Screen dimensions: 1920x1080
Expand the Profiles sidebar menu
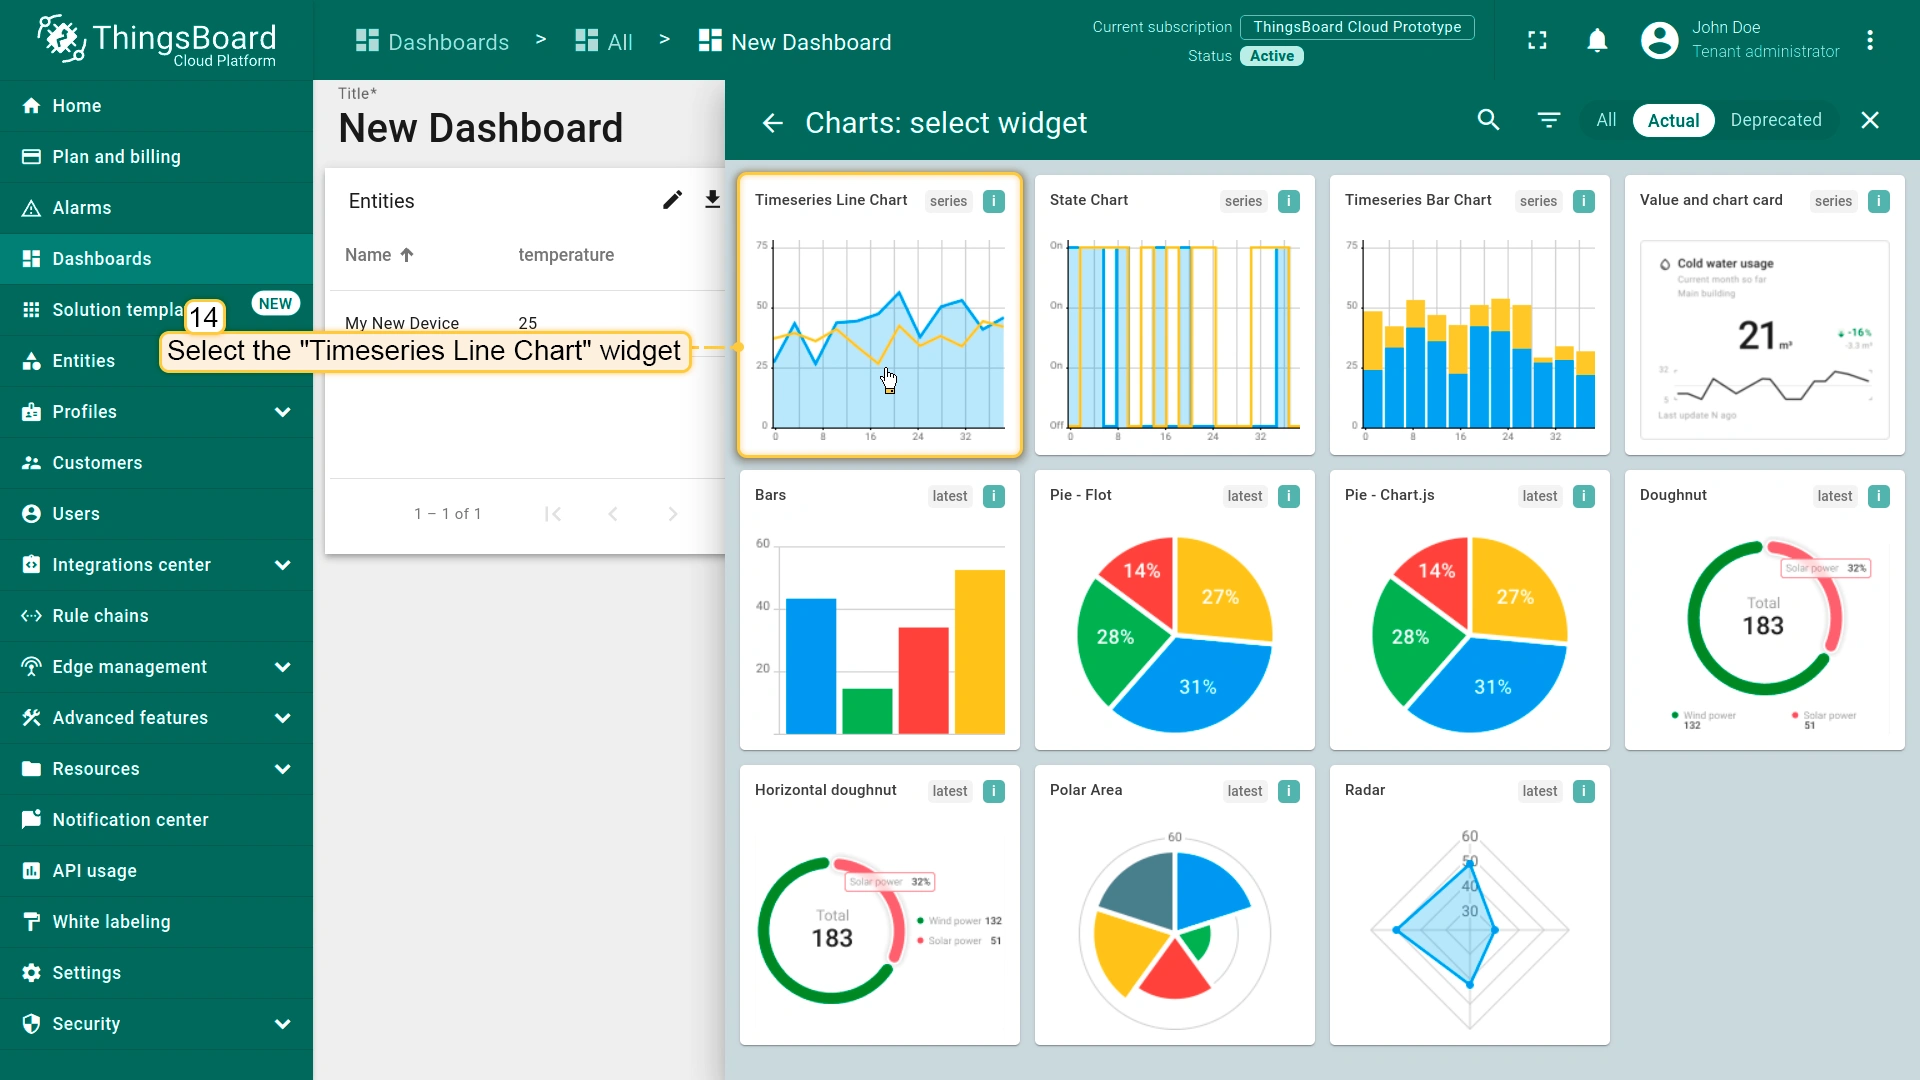click(x=282, y=412)
